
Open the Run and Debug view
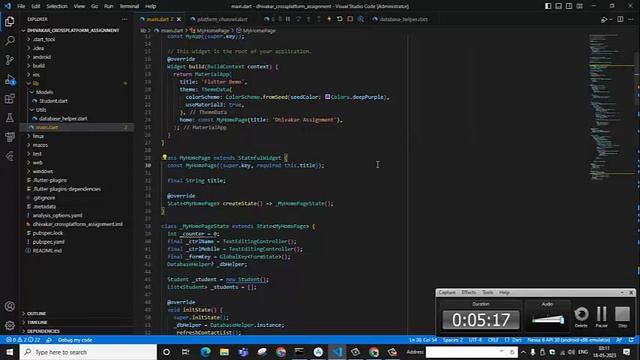click(x=9, y=80)
